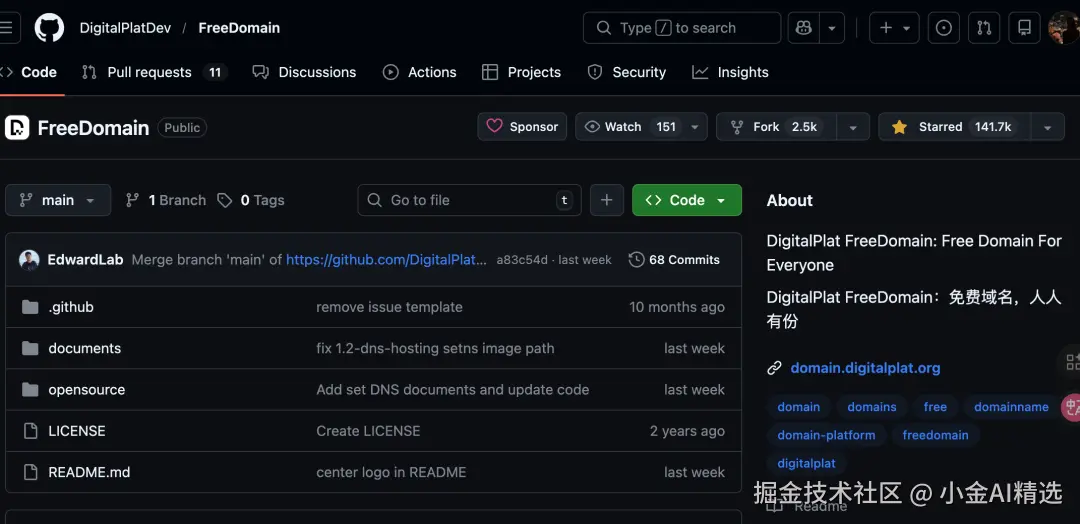The height and width of the screenshot is (524, 1080).
Task: Open the LICENSE file
Action: pyautogui.click(x=77, y=431)
